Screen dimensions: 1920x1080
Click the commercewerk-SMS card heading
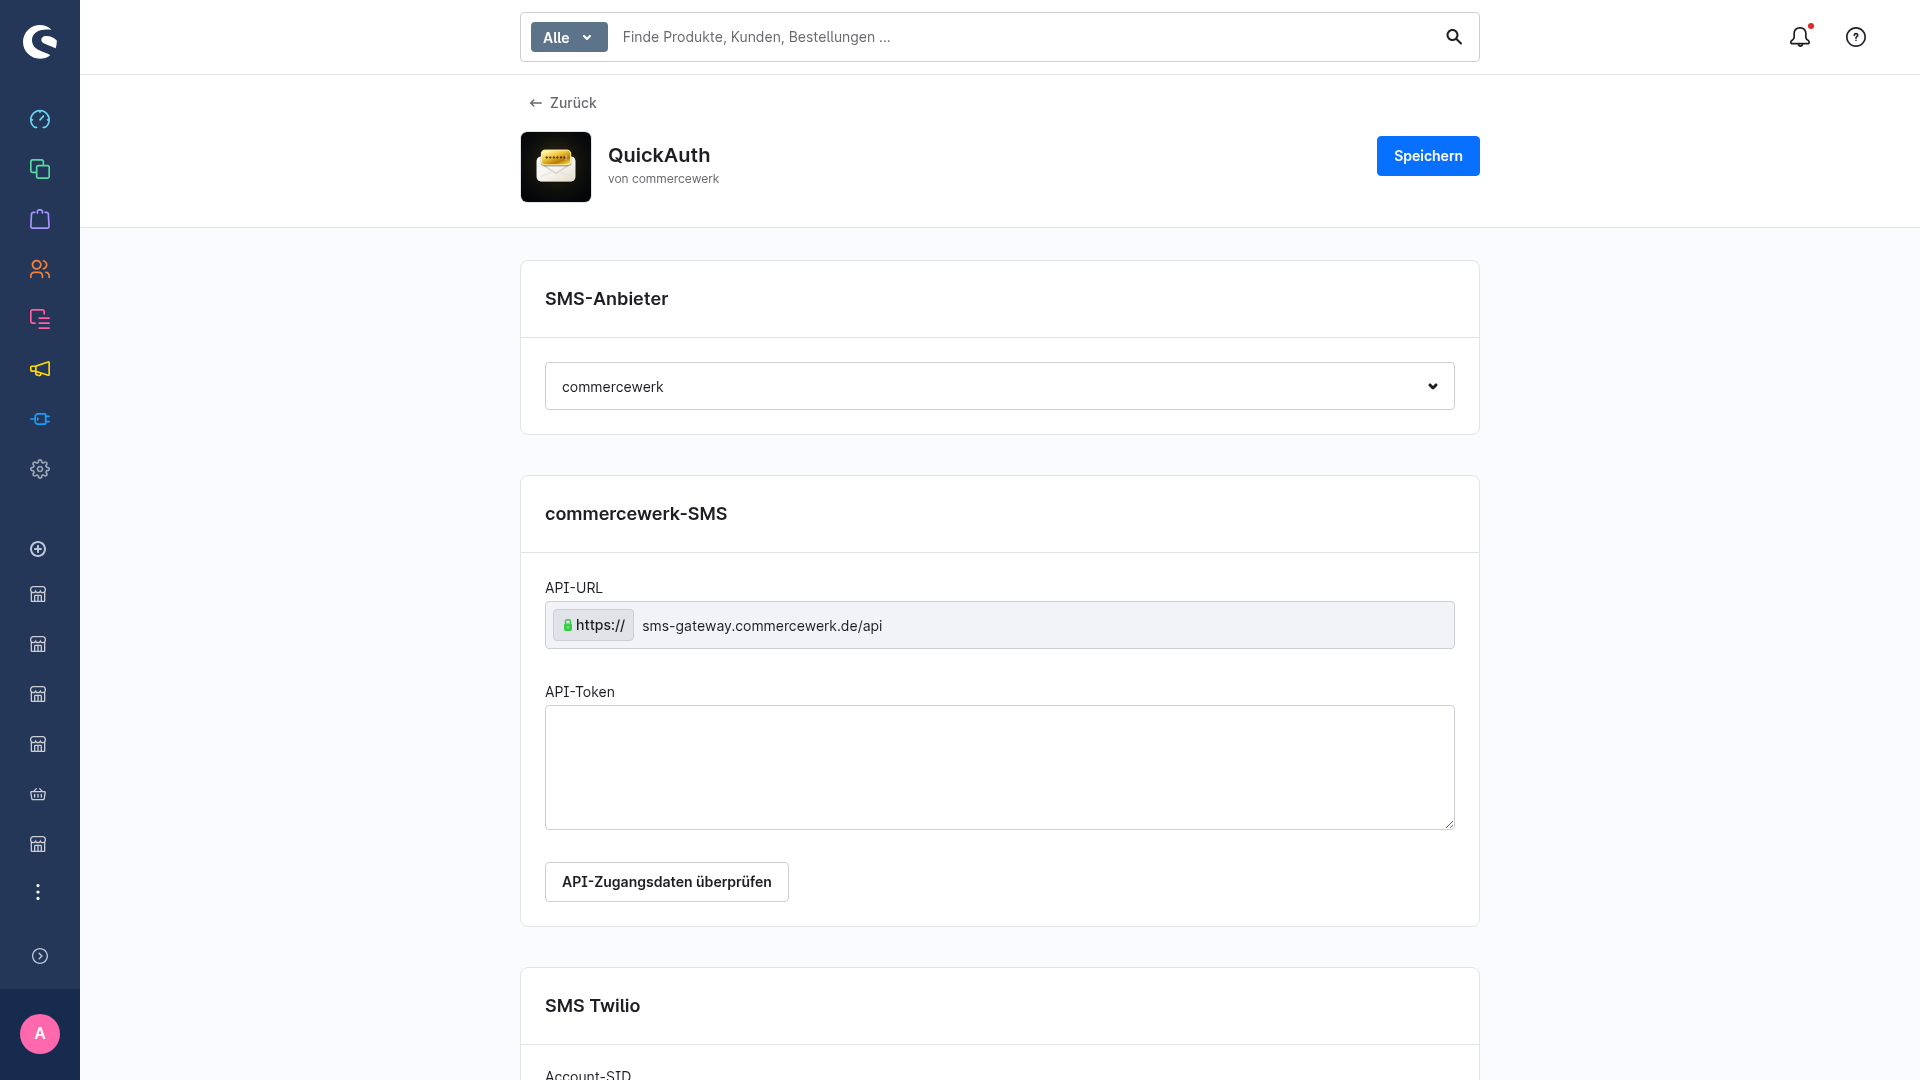pos(636,514)
